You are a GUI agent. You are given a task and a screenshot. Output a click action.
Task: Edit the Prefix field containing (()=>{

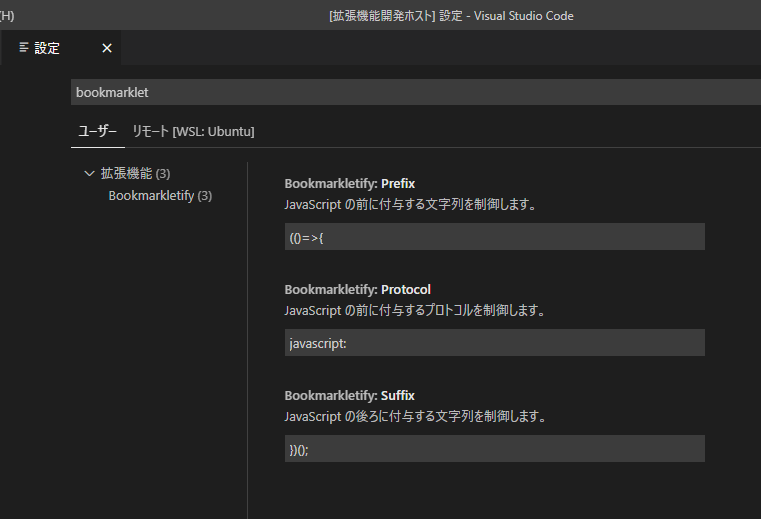(495, 237)
